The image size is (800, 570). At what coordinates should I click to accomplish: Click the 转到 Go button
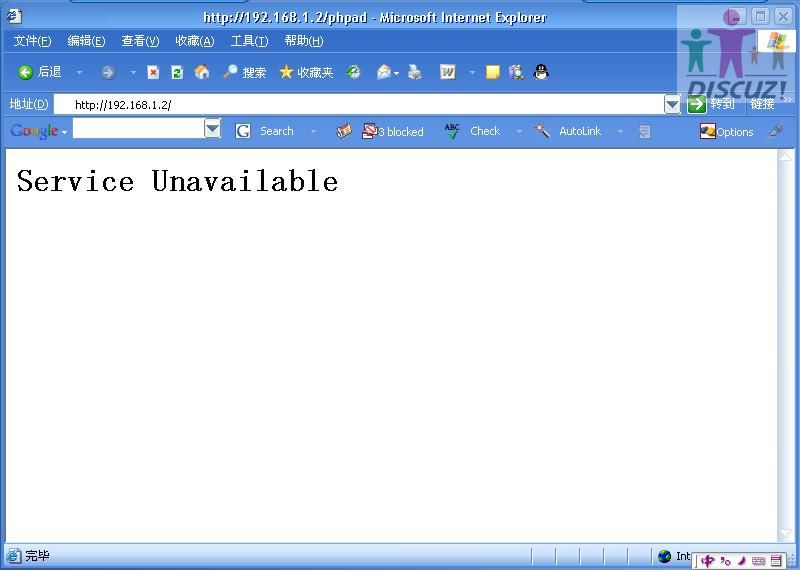(711, 104)
